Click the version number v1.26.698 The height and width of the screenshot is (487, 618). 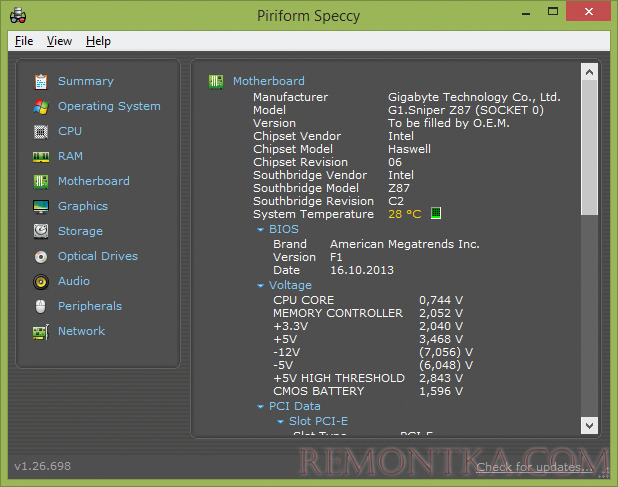[43, 466]
